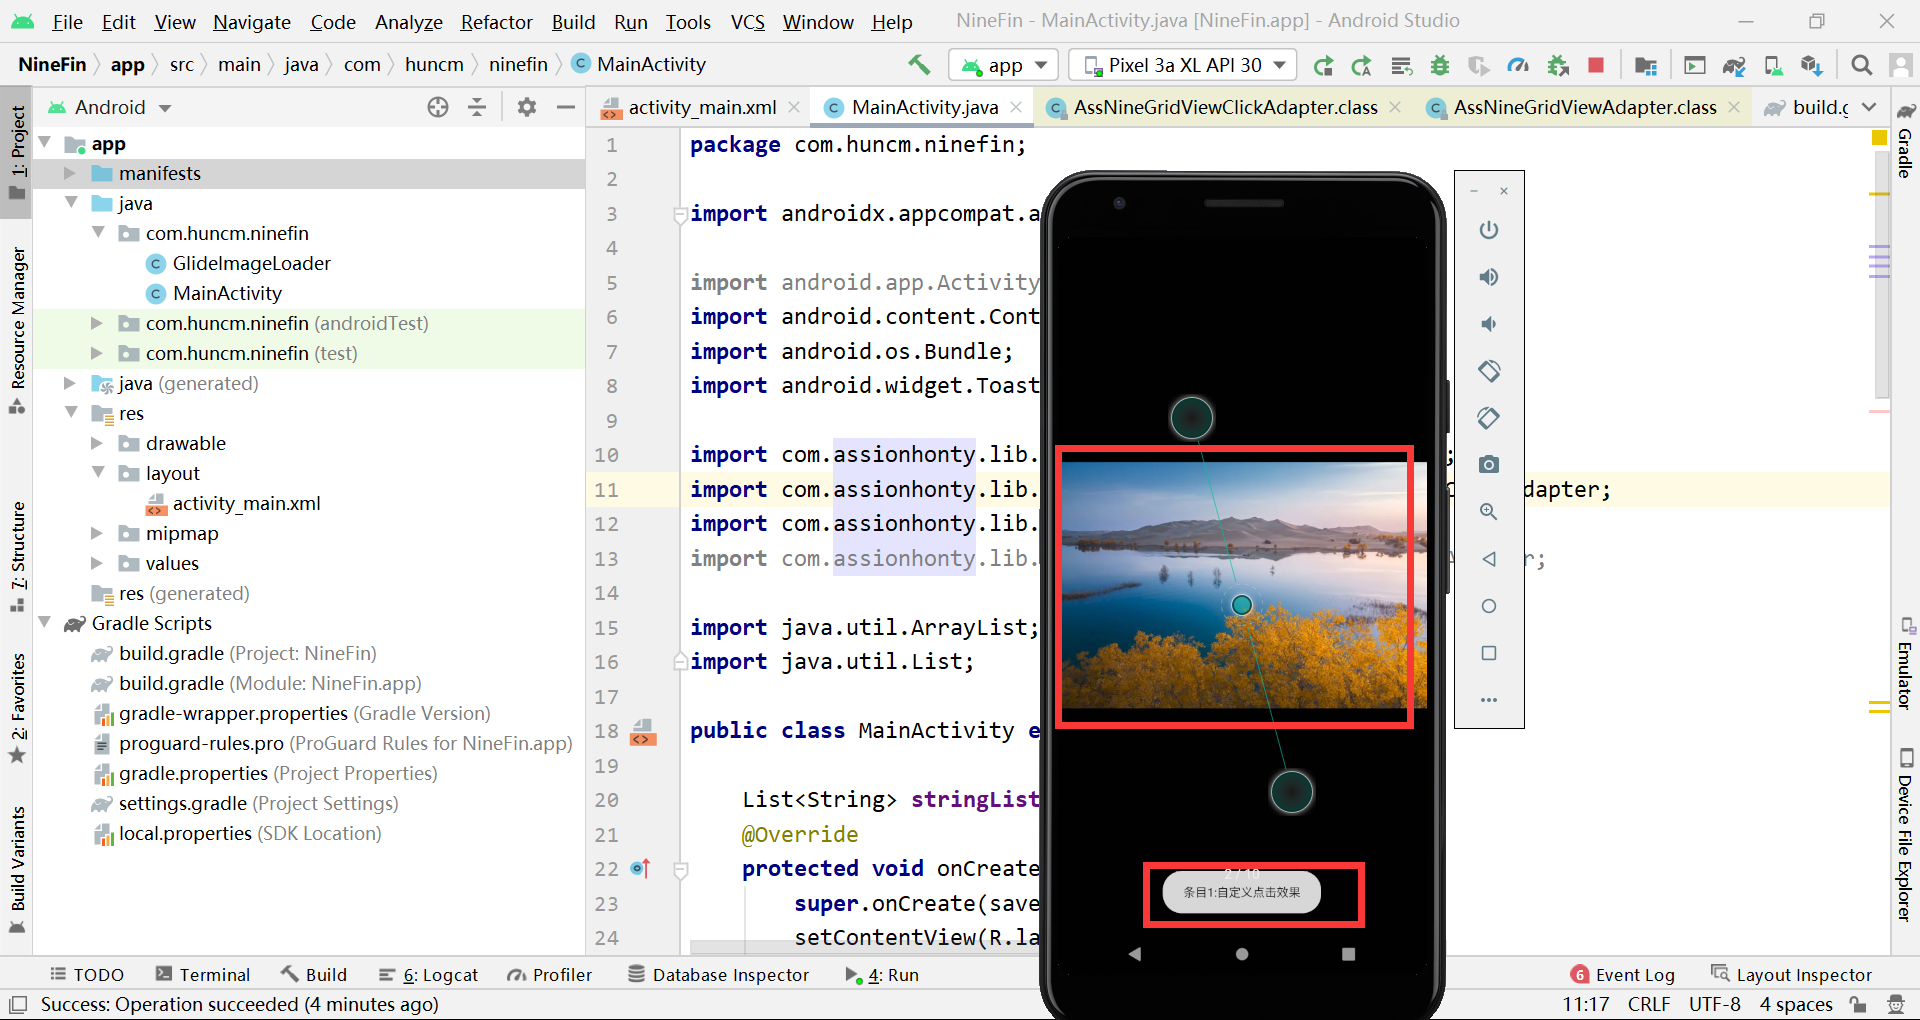Image resolution: width=1920 pixels, height=1020 pixels.
Task: Hide the Project panel with minus icon
Action: (x=565, y=107)
